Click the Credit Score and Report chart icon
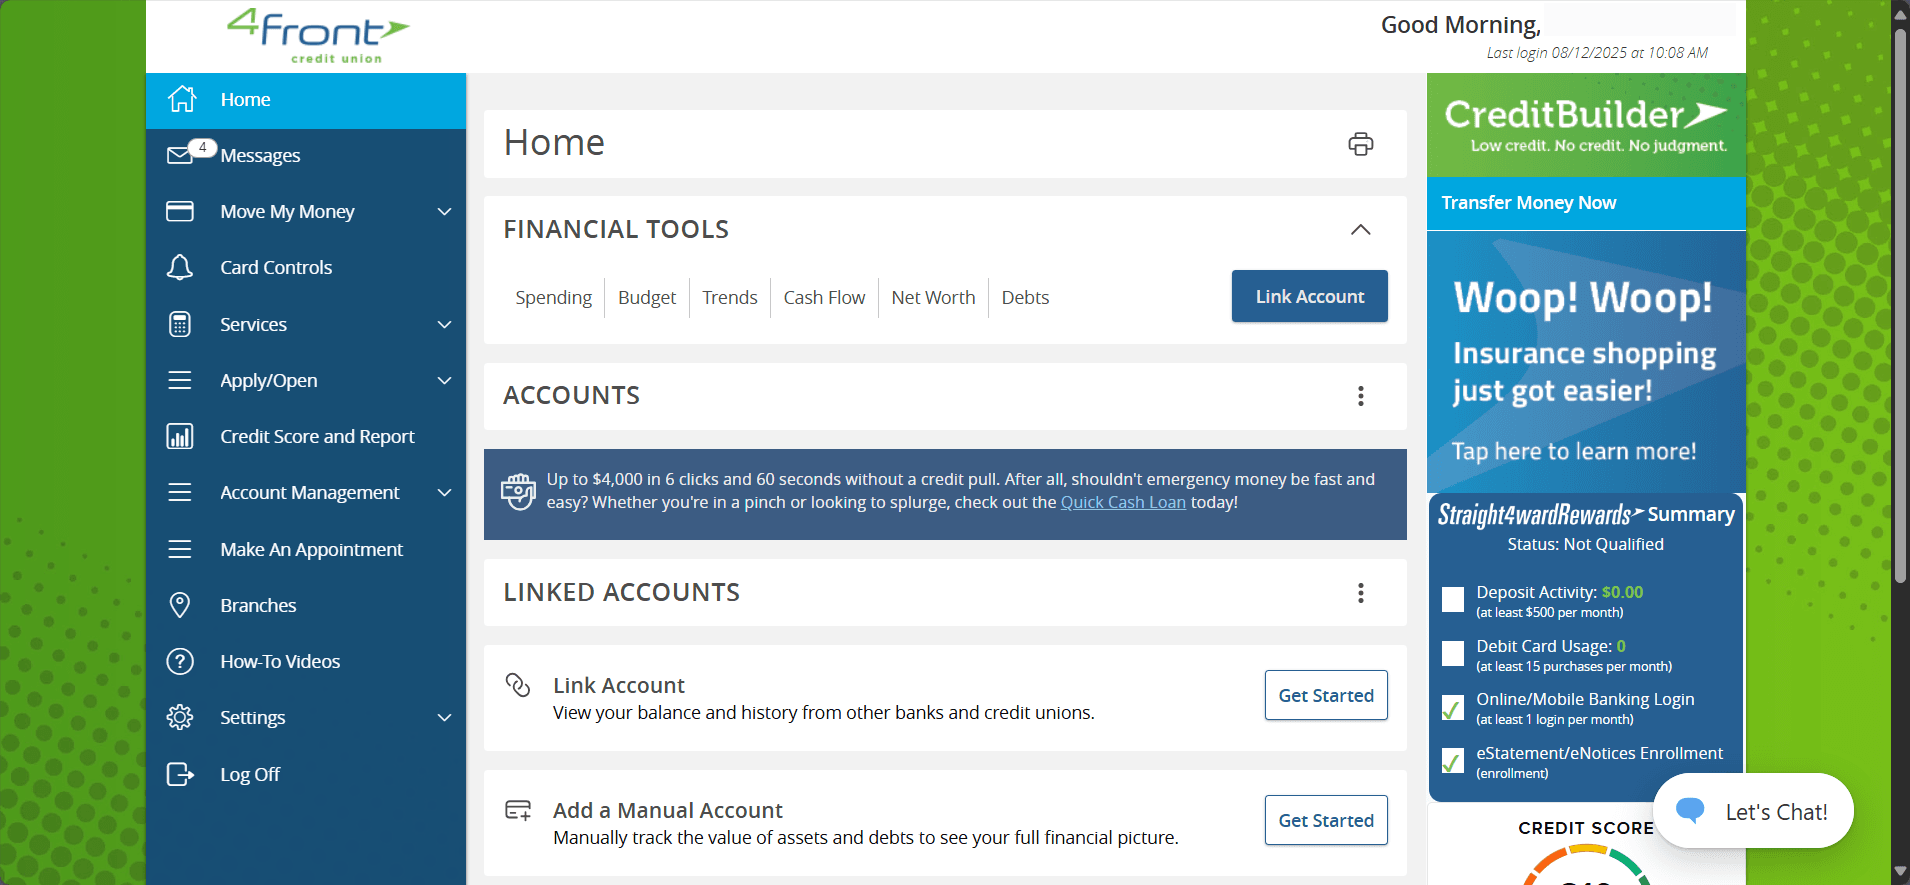 (x=180, y=436)
